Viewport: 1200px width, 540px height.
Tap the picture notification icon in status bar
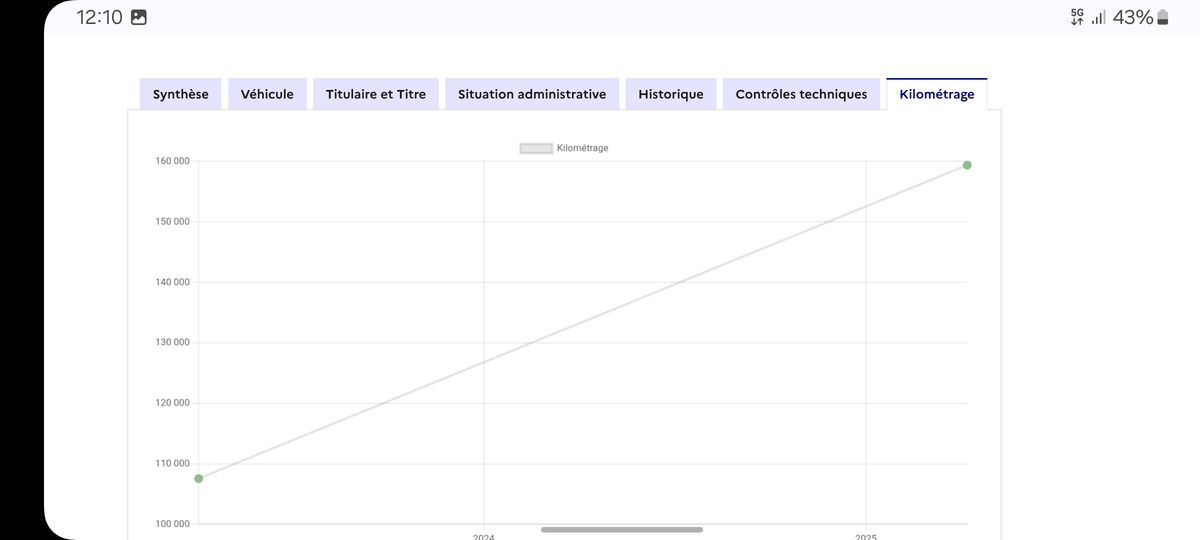click(x=139, y=17)
